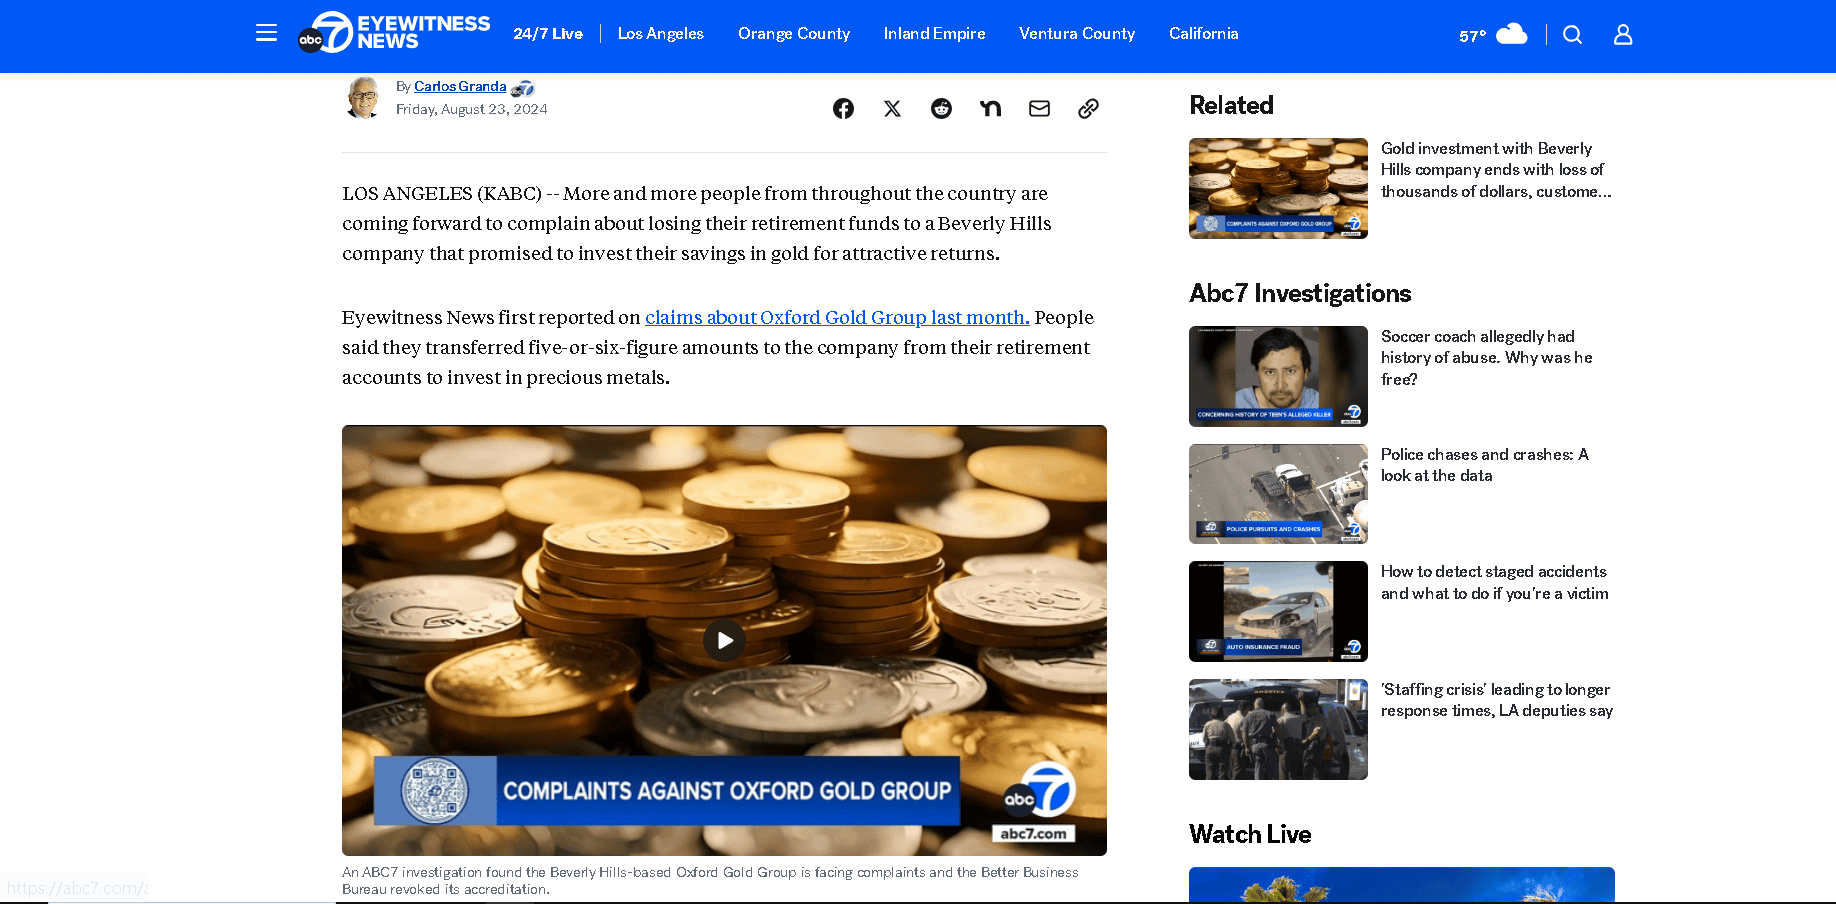This screenshot has height=904, width=1836.
Task: Go to Inland Empire section
Action: 934,33
